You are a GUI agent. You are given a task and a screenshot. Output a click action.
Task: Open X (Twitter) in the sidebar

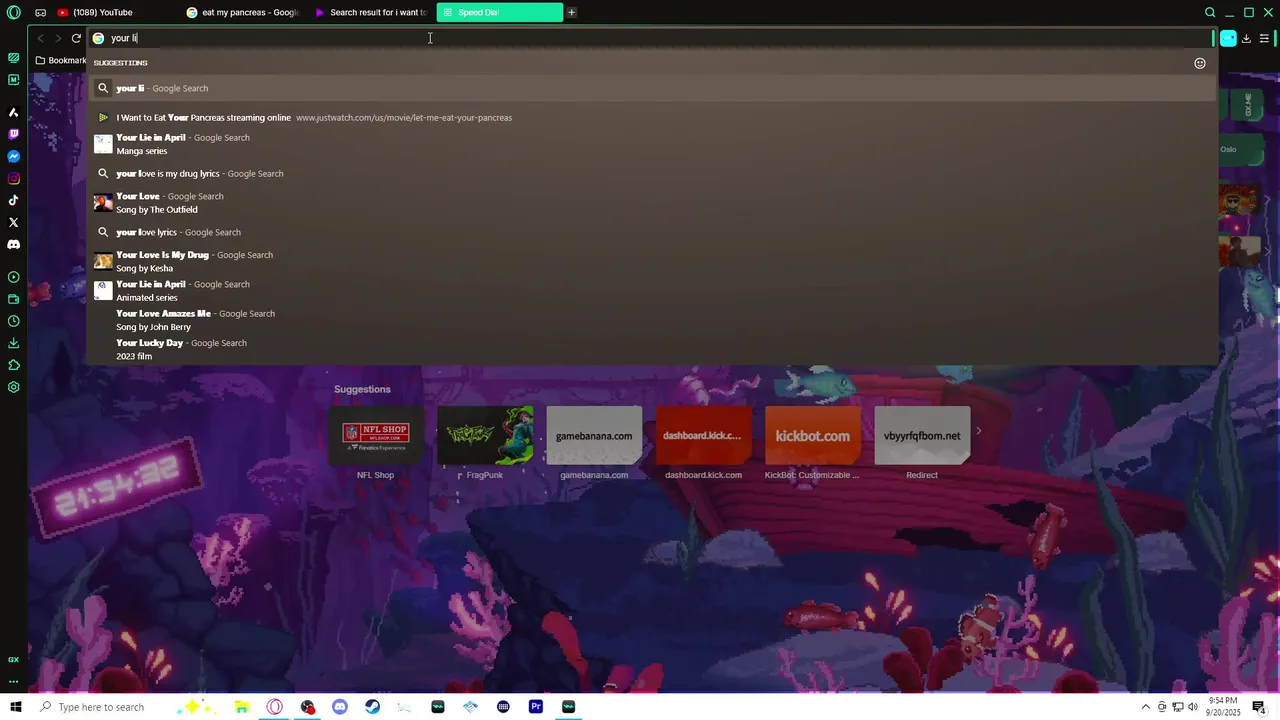(x=13, y=222)
